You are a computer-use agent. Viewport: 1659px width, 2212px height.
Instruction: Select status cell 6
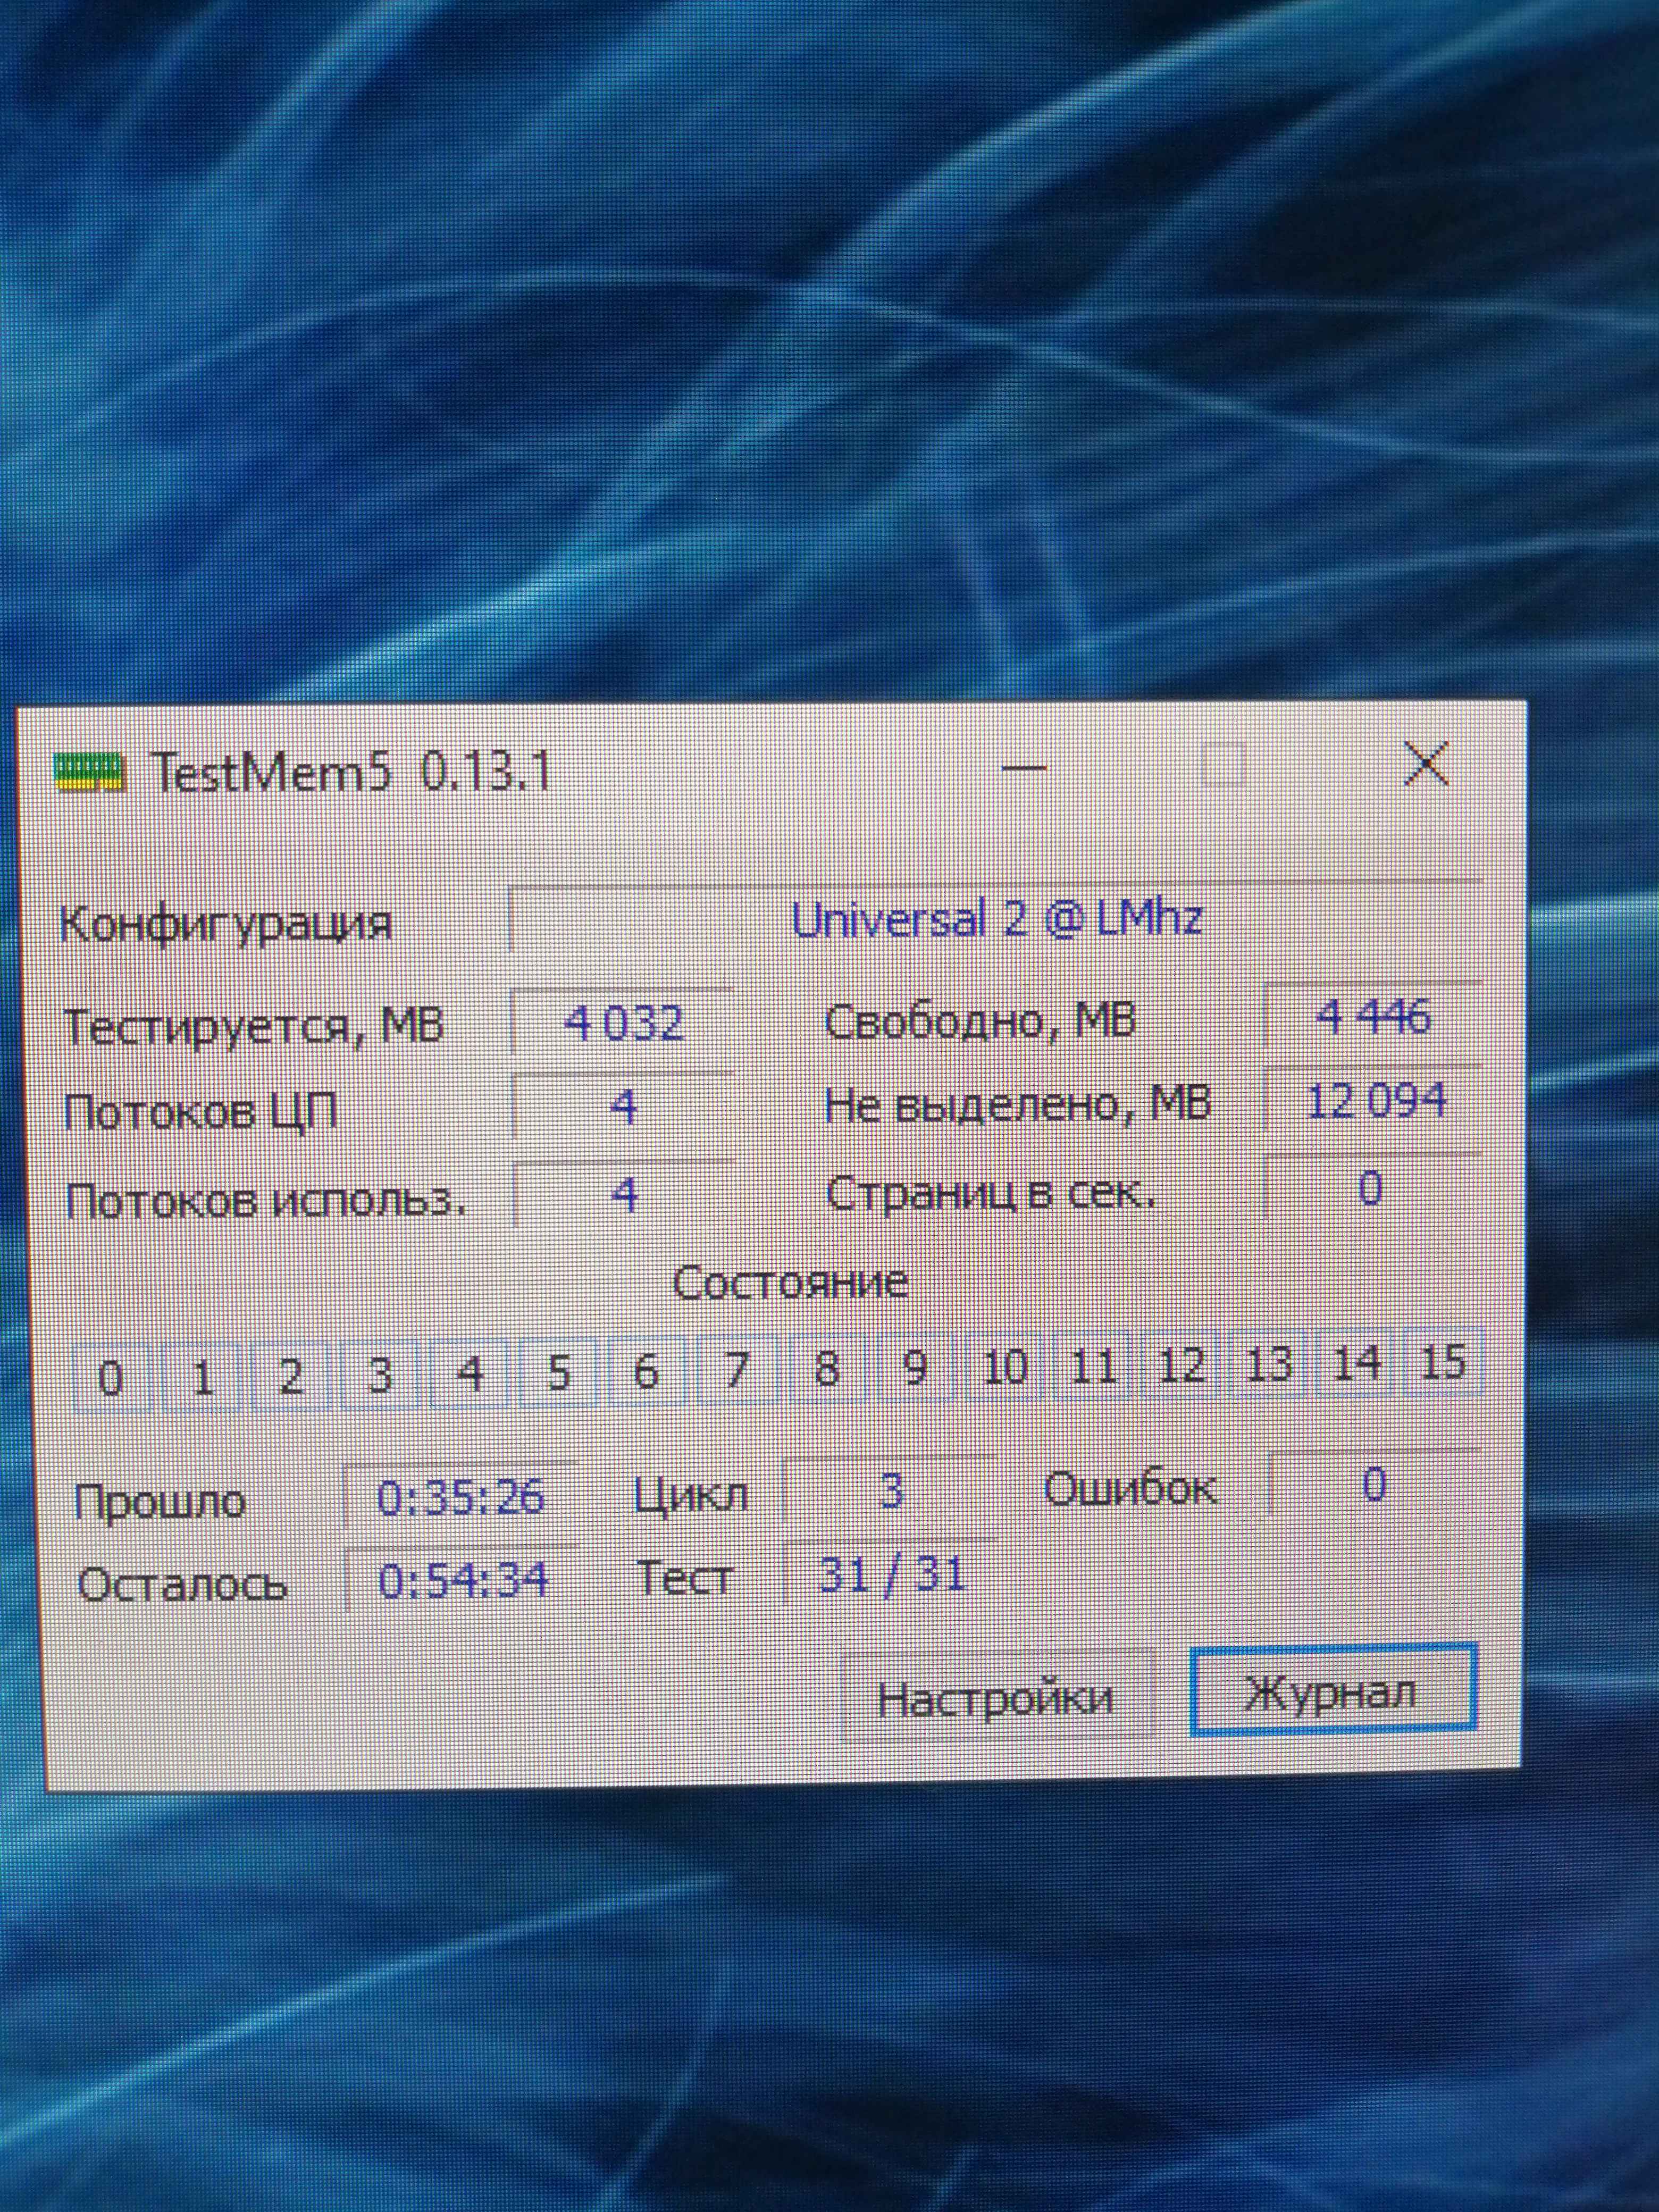point(646,1371)
